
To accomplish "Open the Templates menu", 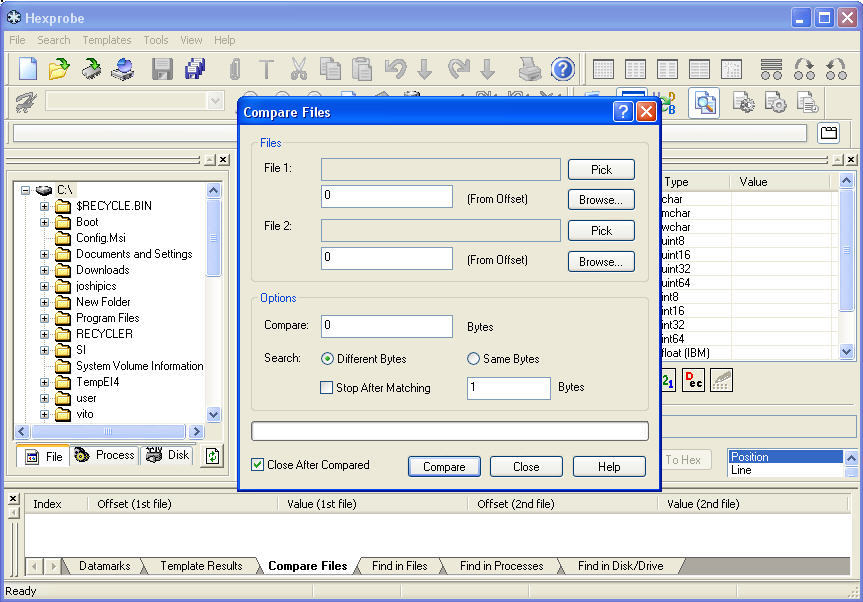I will [107, 40].
